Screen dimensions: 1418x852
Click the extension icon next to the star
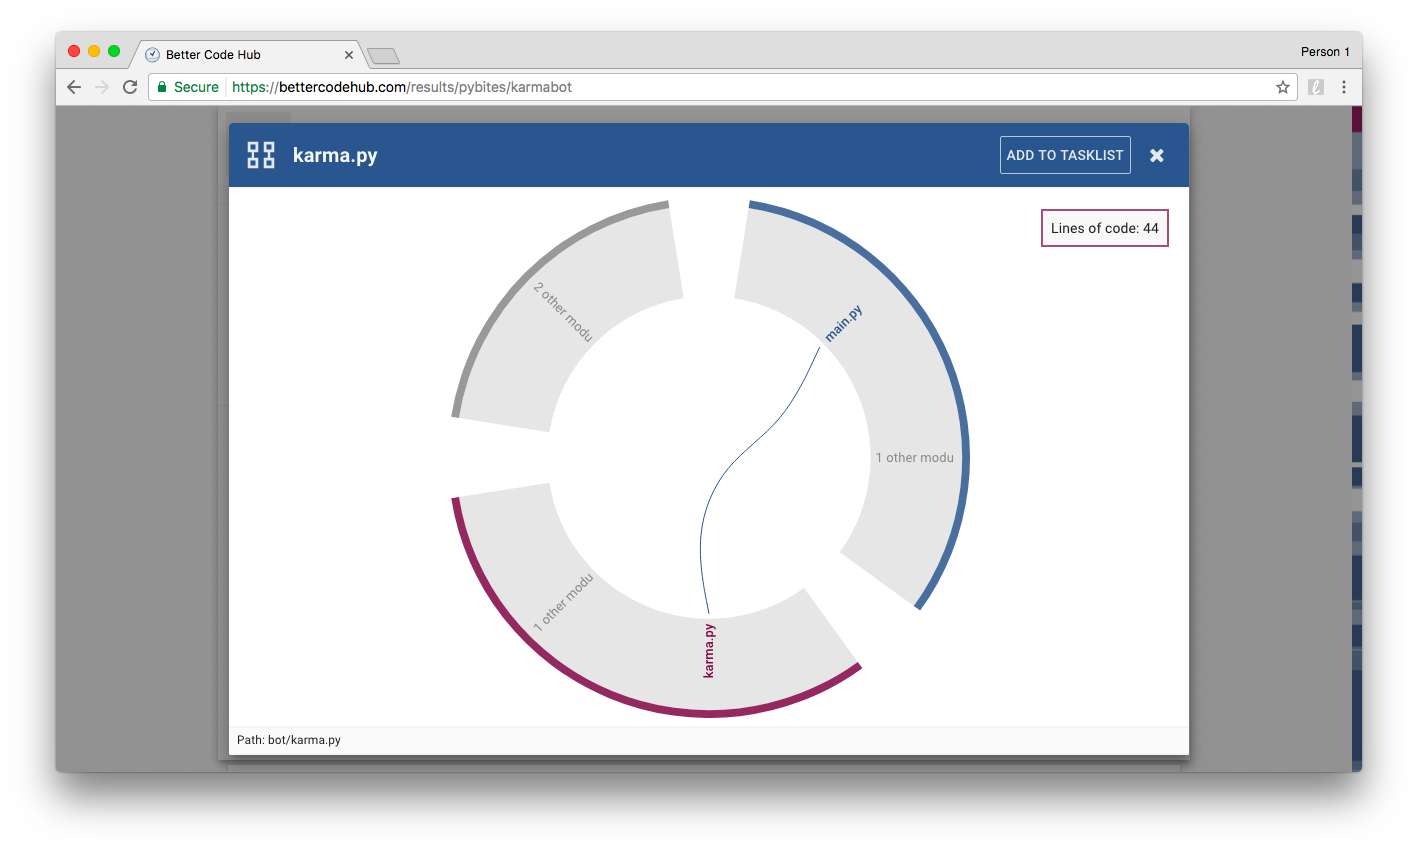pyautogui.click(x=1316, y=87)
